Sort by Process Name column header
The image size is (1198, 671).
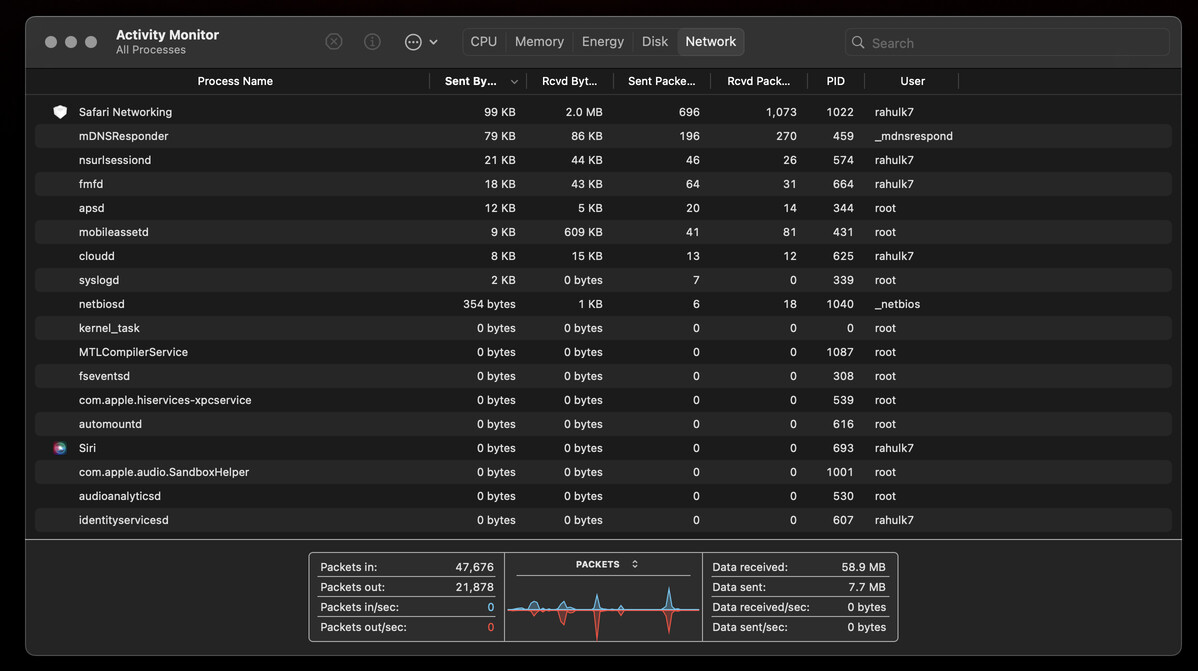pyautogui.click(x=235, y=81)
